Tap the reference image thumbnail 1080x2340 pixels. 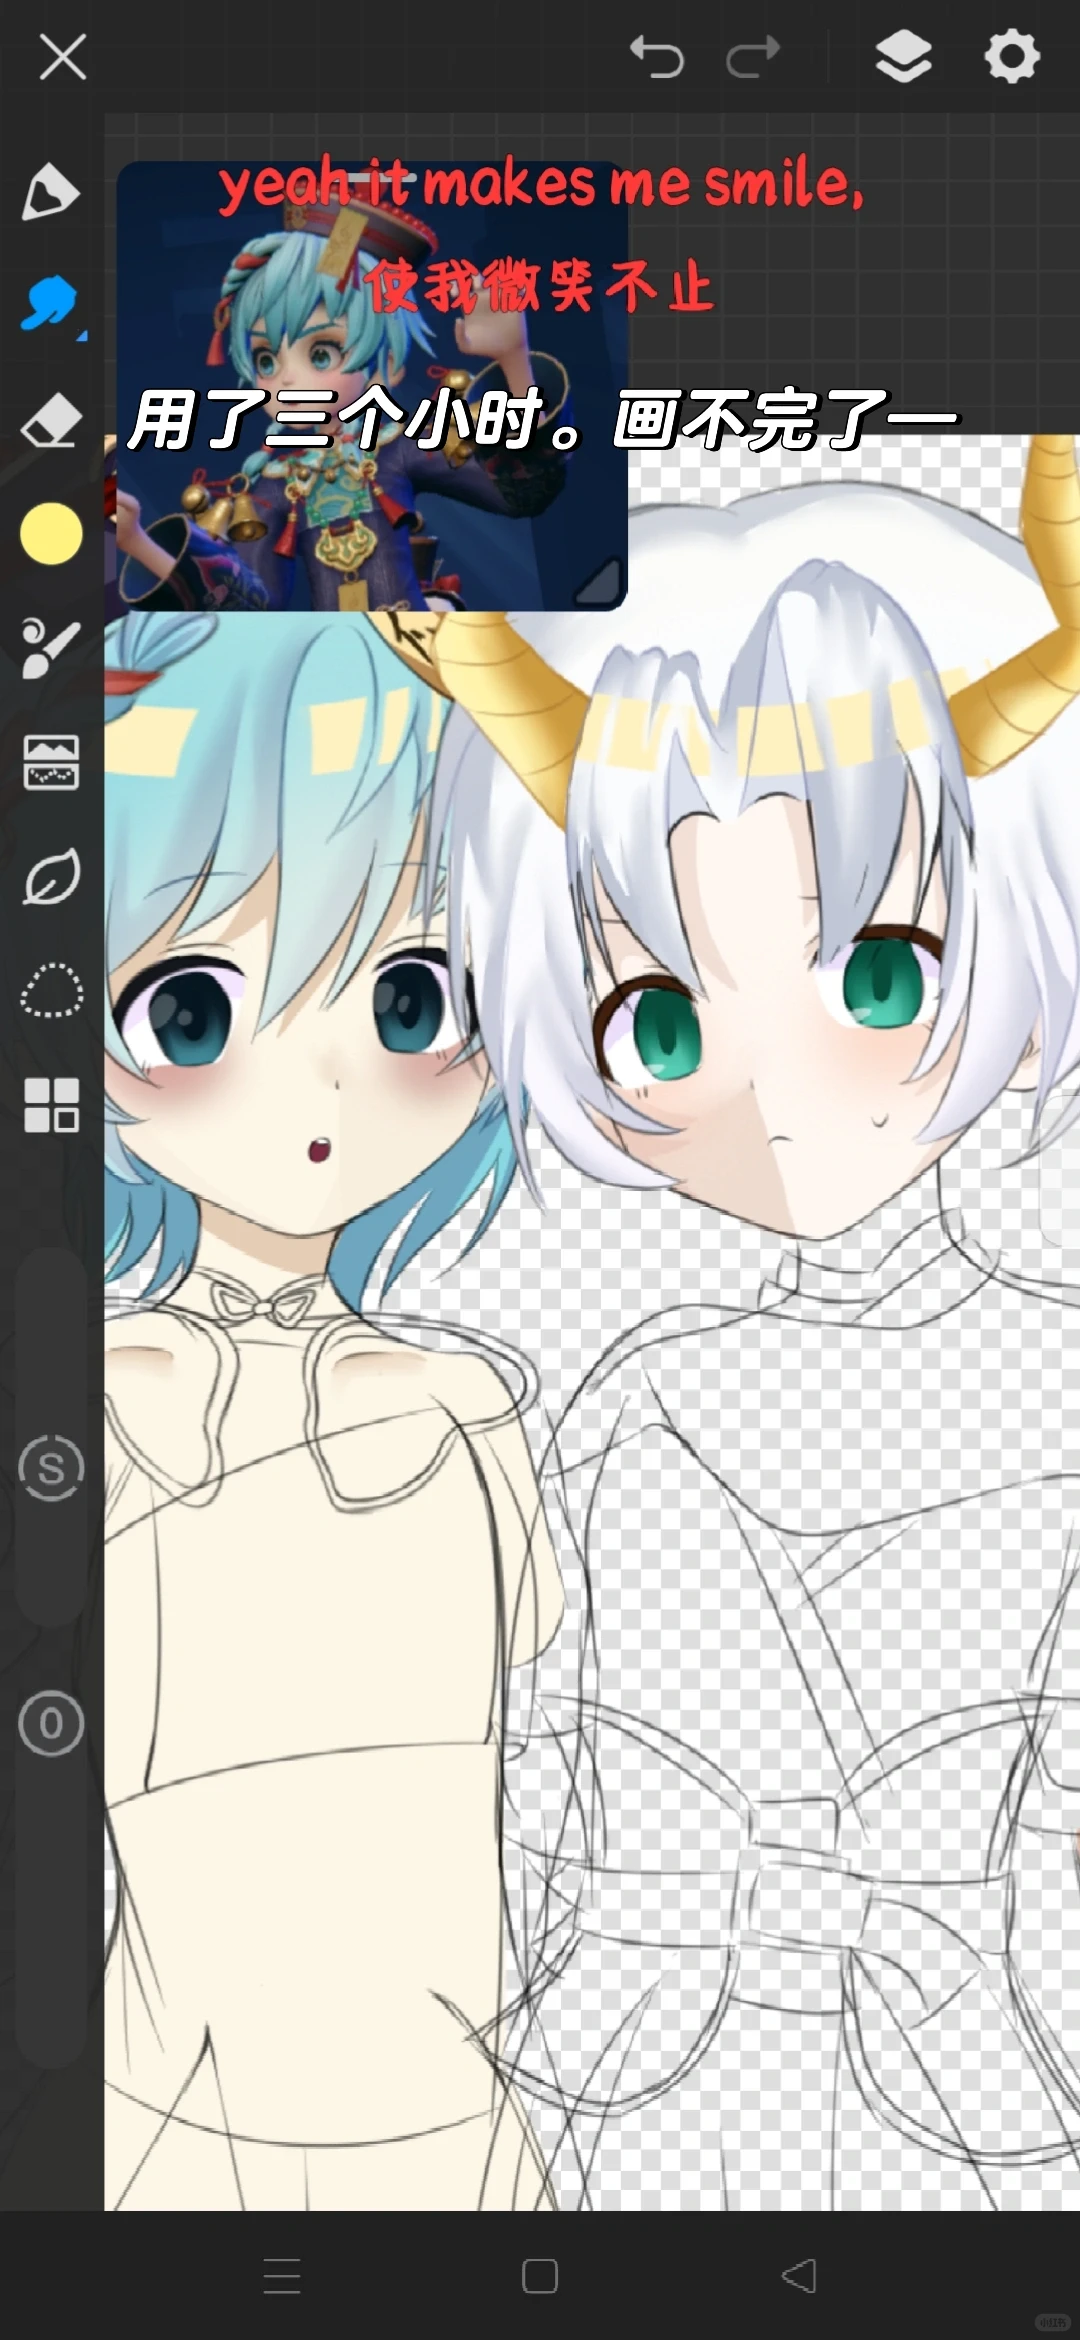[x=372, y=386]
